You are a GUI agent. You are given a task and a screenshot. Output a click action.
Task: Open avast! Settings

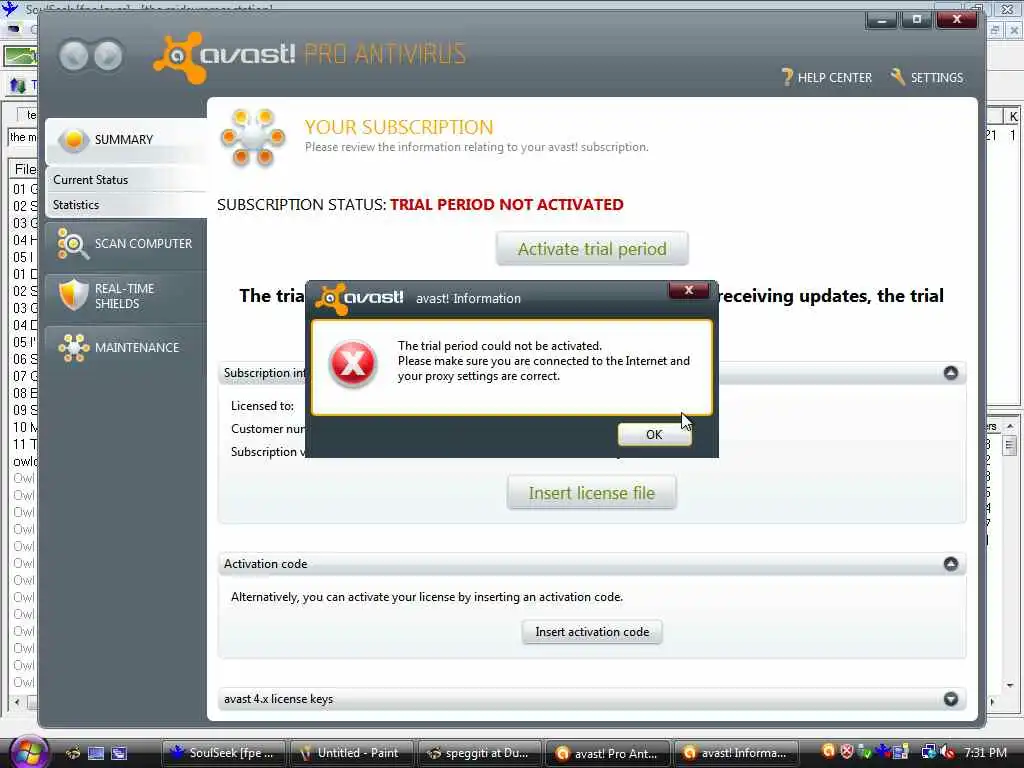tap(927, 78)
